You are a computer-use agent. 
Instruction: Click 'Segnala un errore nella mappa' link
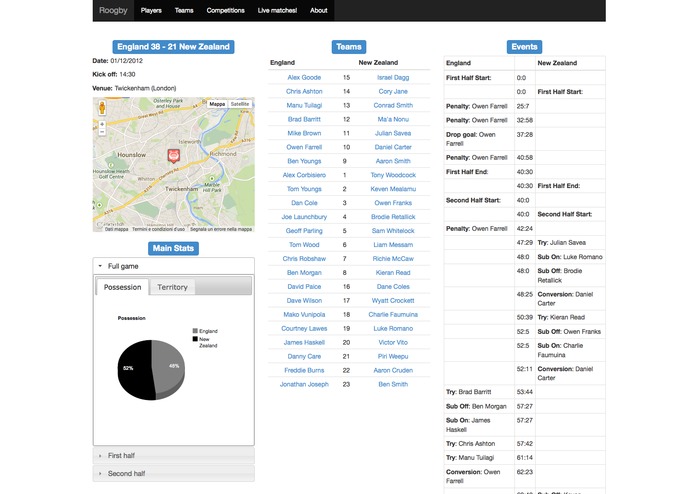221,229
